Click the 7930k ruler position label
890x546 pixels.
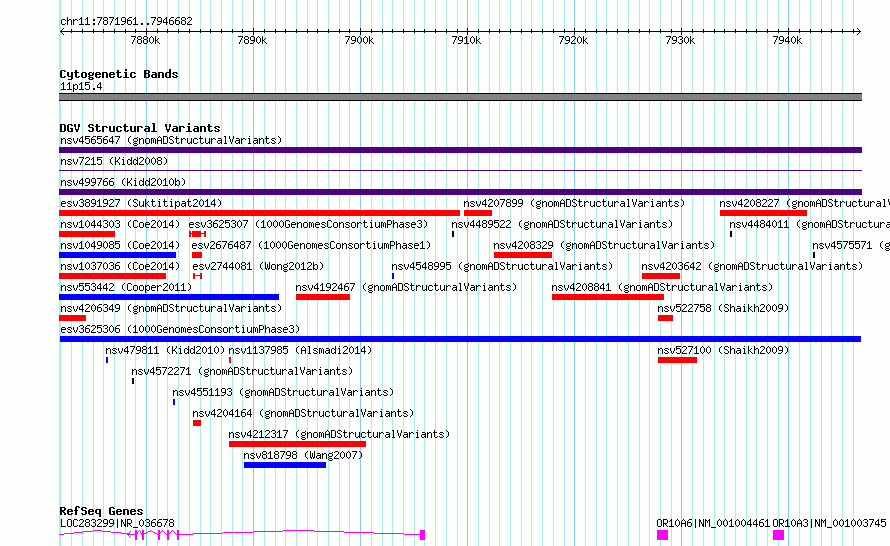coord(681,40)
